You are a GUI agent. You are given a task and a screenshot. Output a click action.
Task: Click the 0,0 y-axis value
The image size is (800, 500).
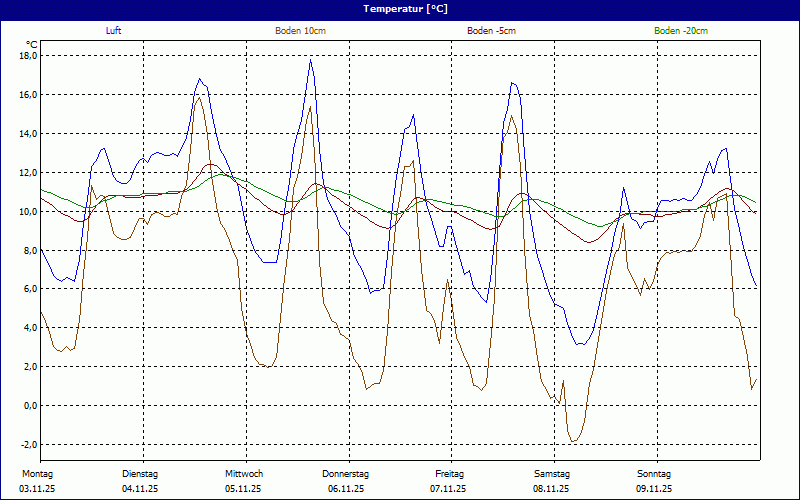31,406
